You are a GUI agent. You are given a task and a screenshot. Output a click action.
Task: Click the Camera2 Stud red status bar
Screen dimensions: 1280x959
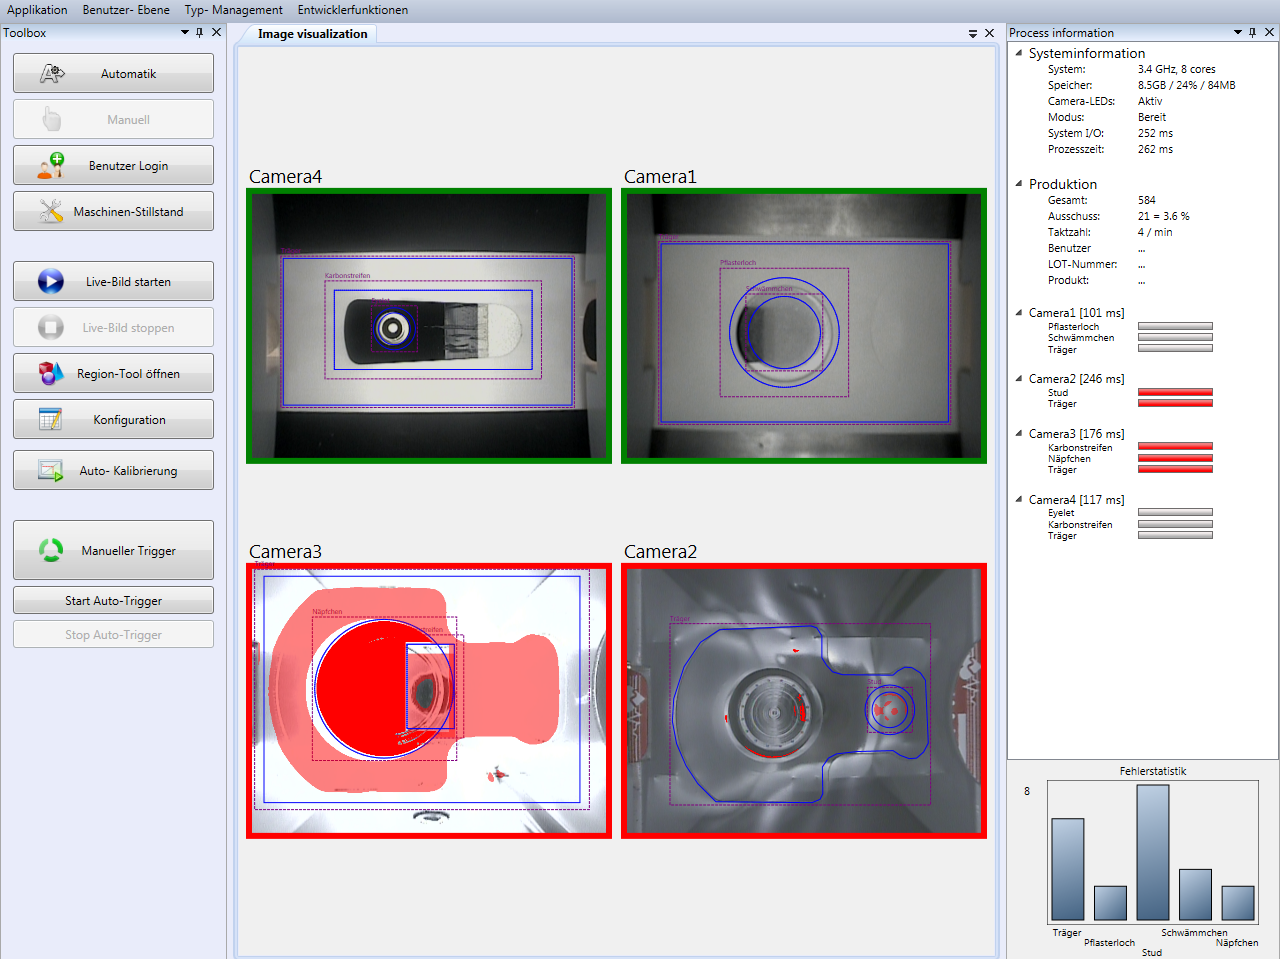(x=1175, y=392)
